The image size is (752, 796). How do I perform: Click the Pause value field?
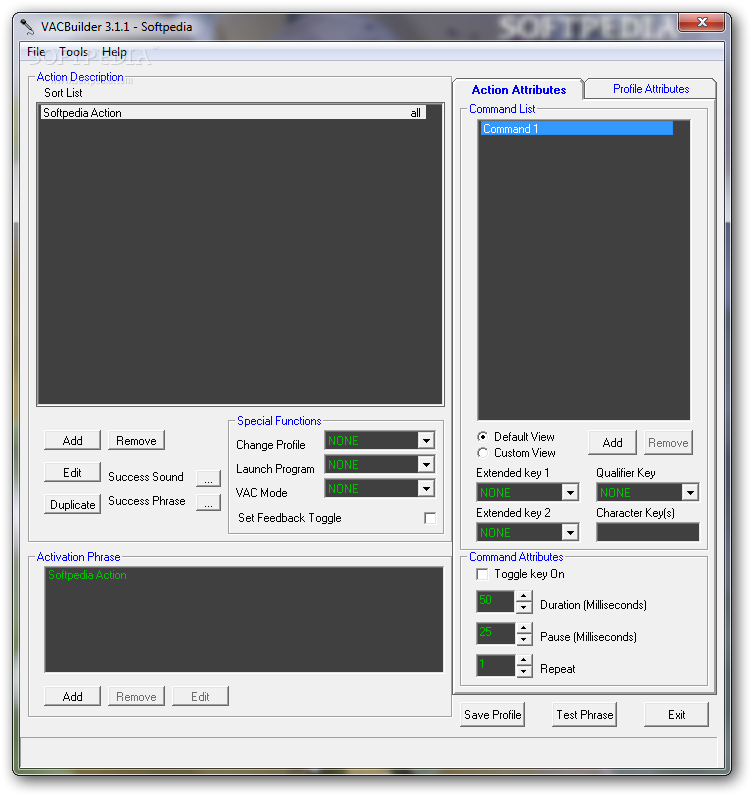(495, 633)
